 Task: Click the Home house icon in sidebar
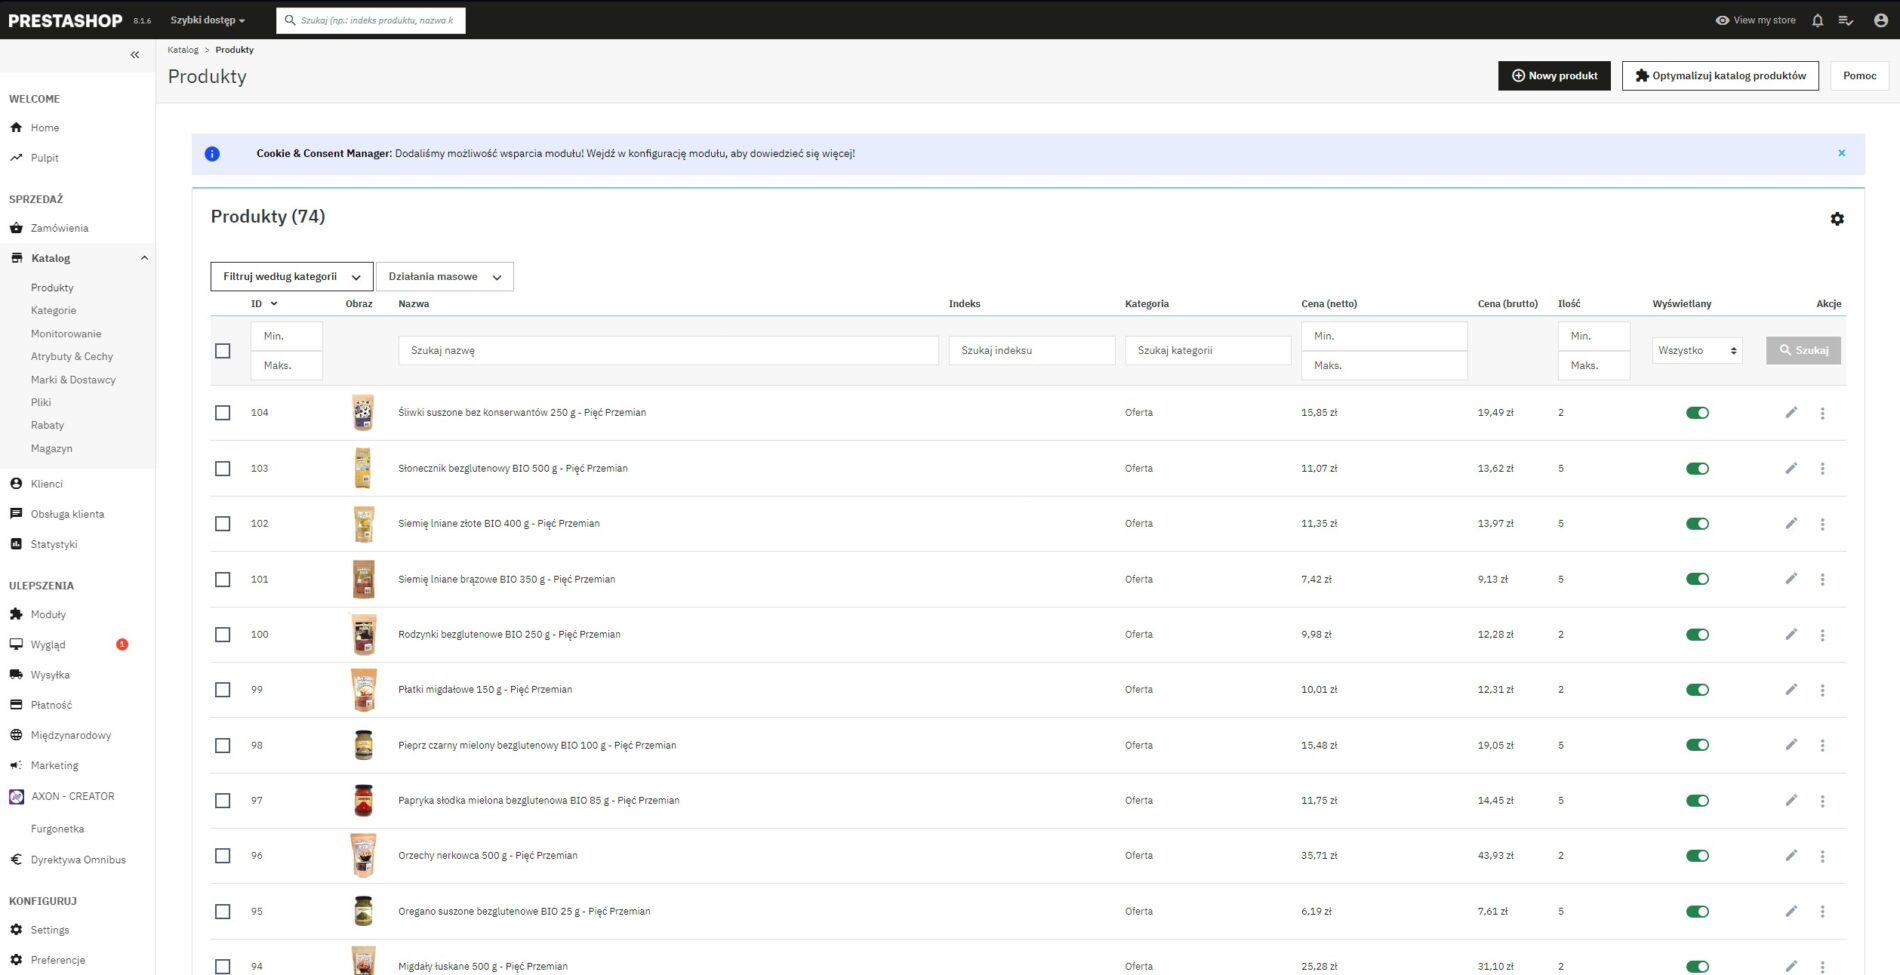[x=16, y=127]
